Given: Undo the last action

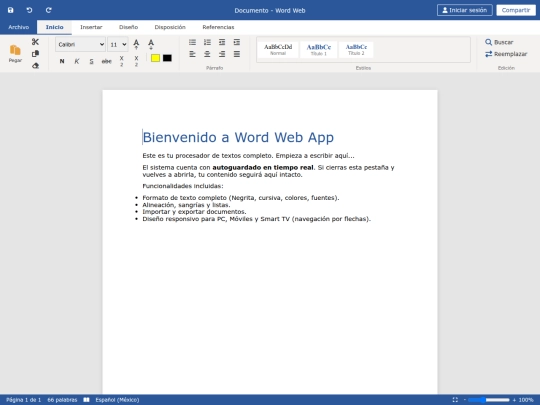Looking at the screenshot, I should (30, 10).
